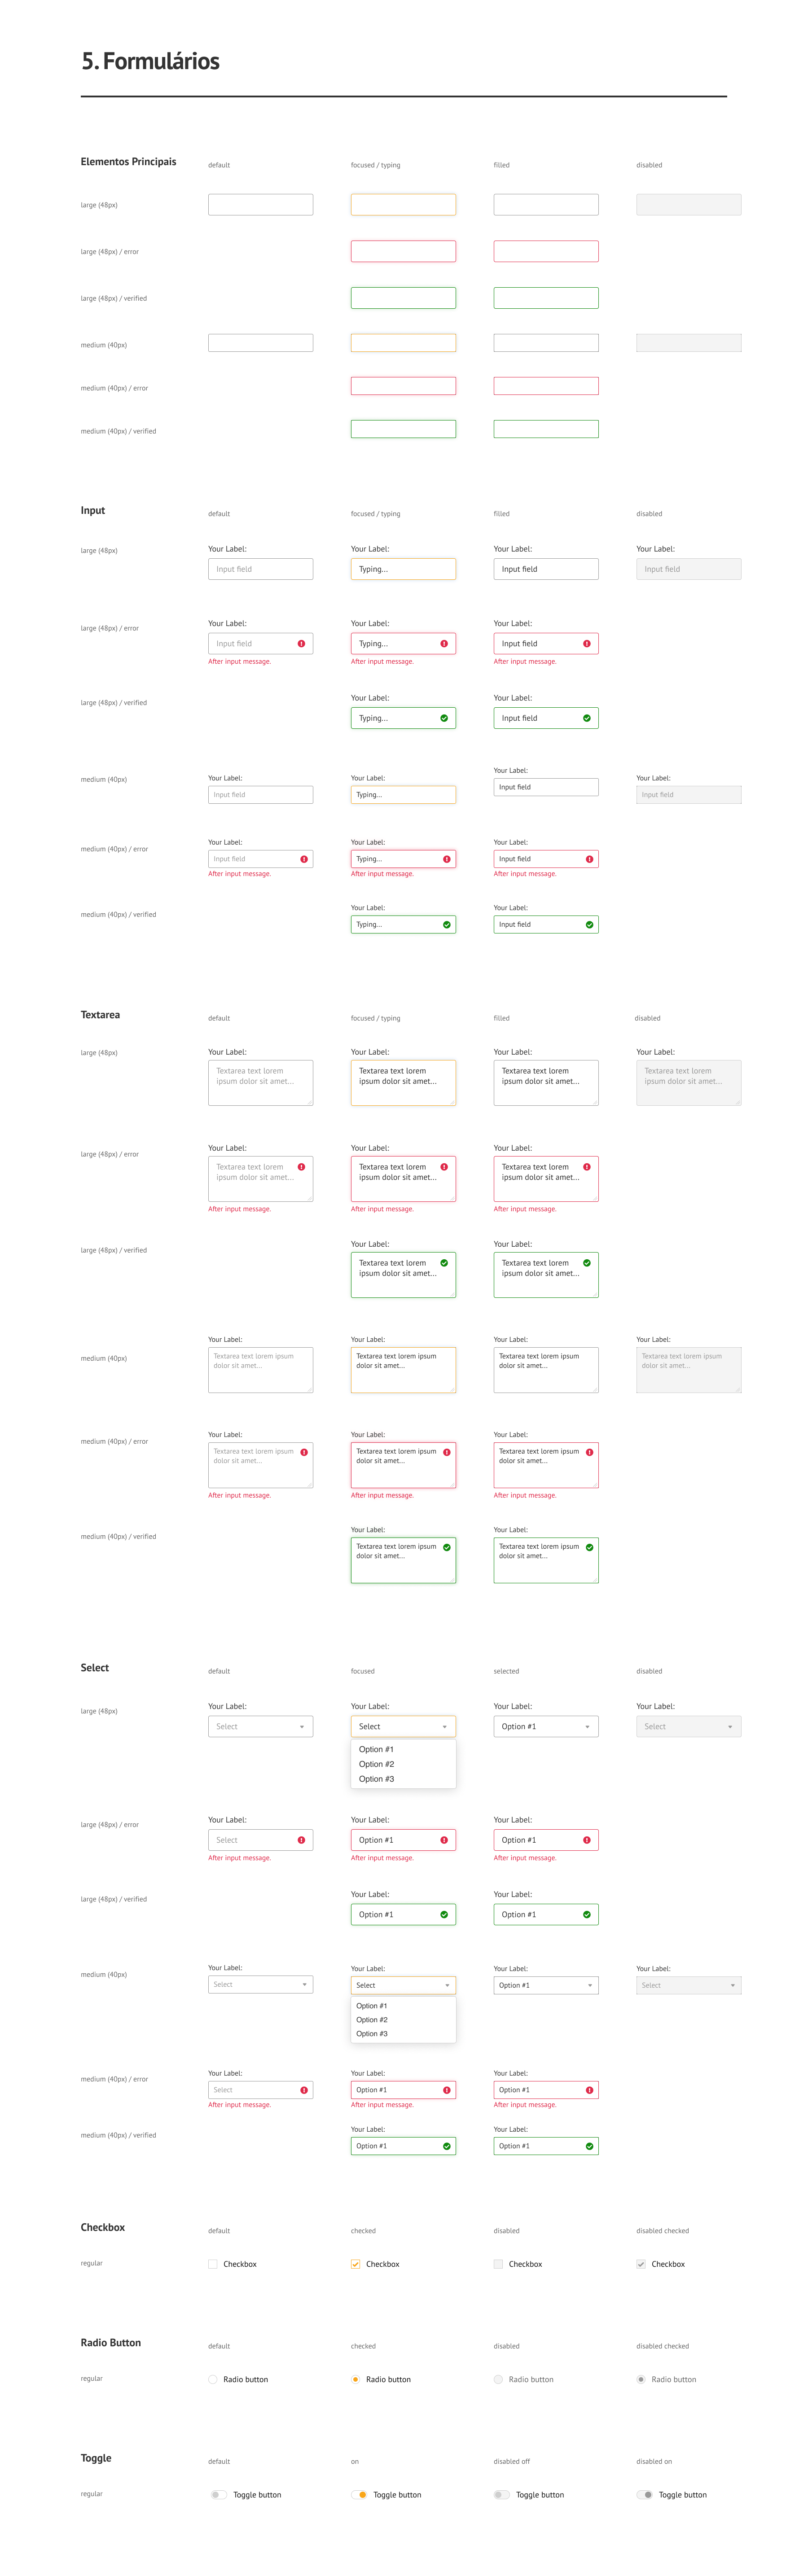Check the default unchecked Checkbox

tap(213, 2264)
